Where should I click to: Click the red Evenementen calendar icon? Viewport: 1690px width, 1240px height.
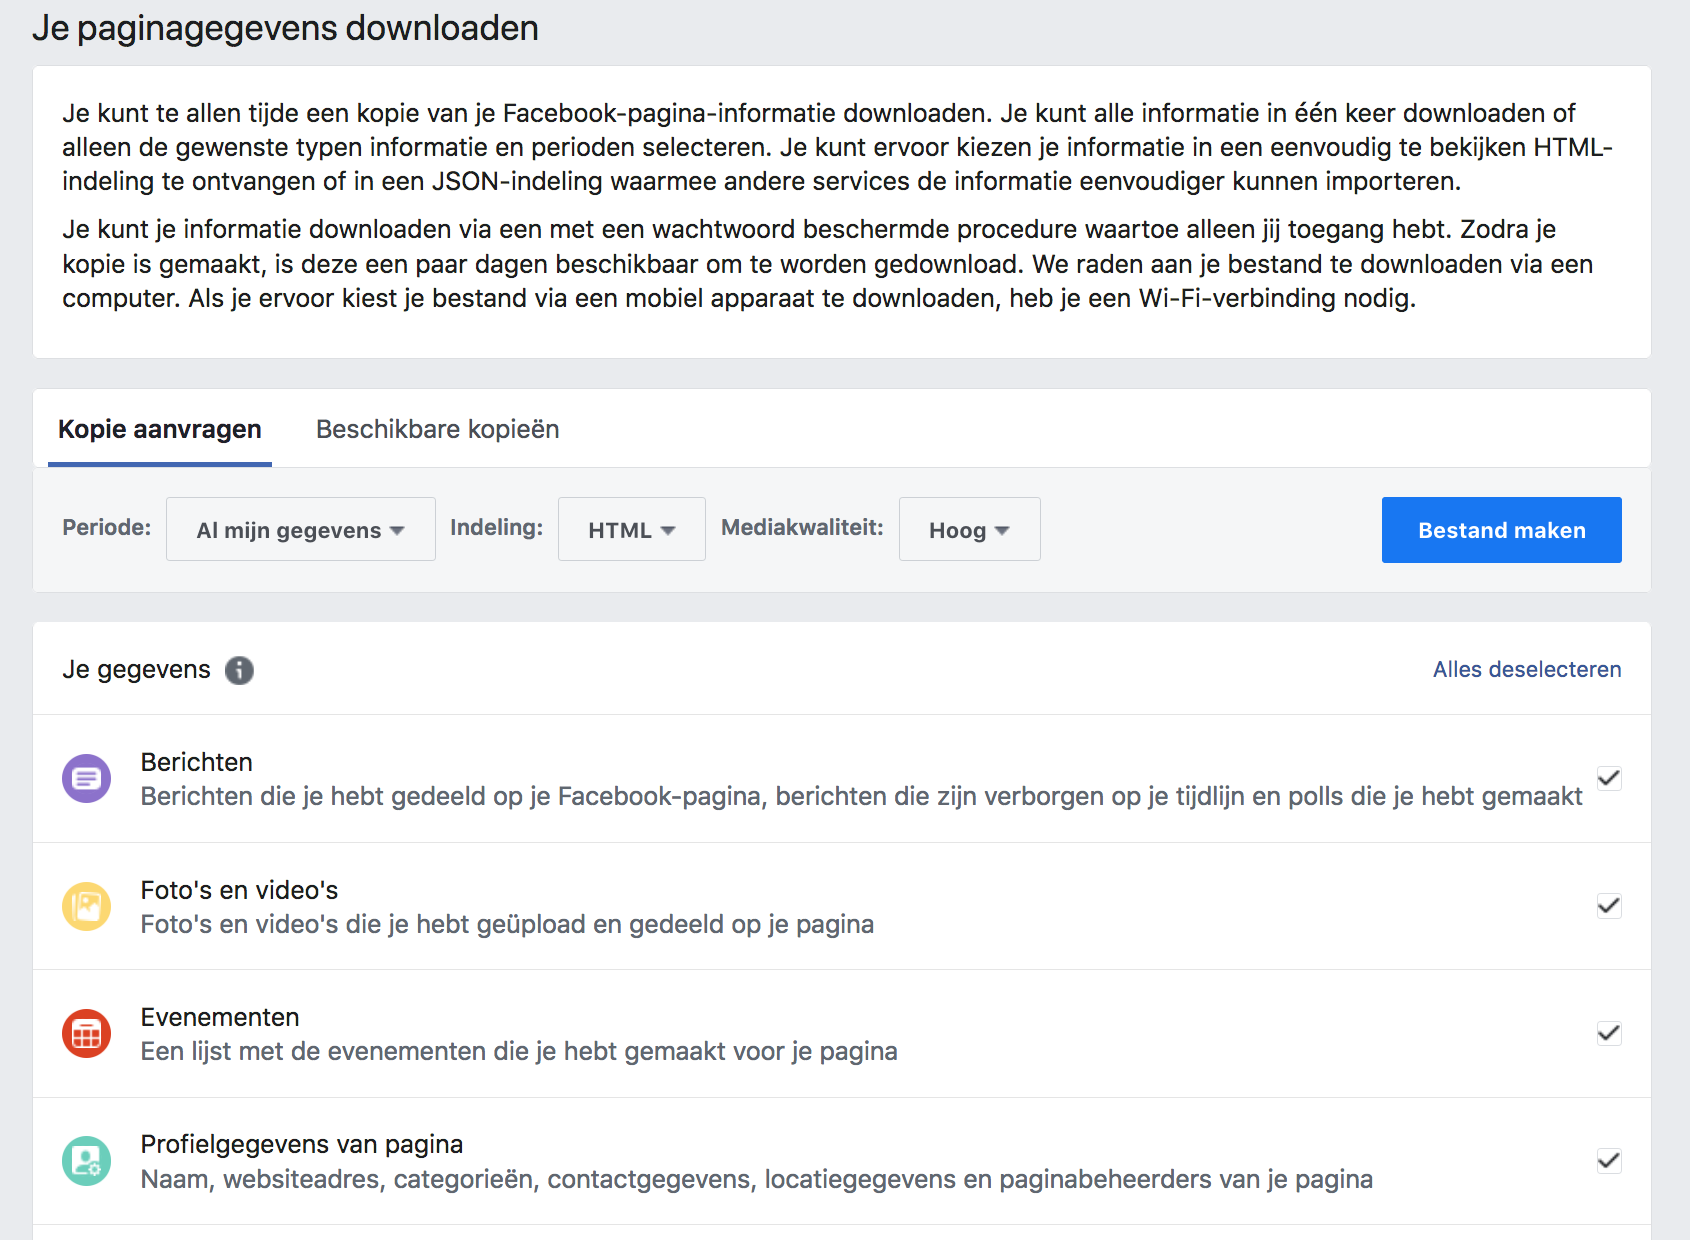[87, 1034]
